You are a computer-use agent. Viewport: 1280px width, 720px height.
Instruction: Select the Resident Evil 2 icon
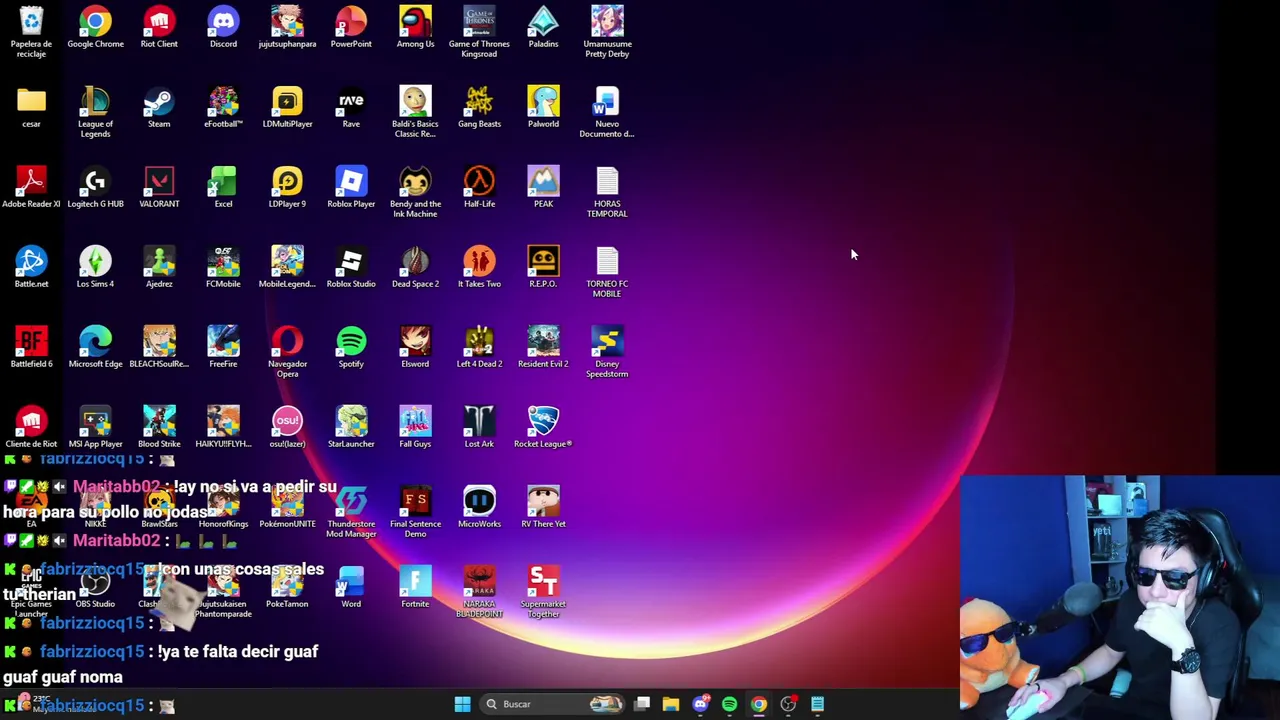click(543, 347)
